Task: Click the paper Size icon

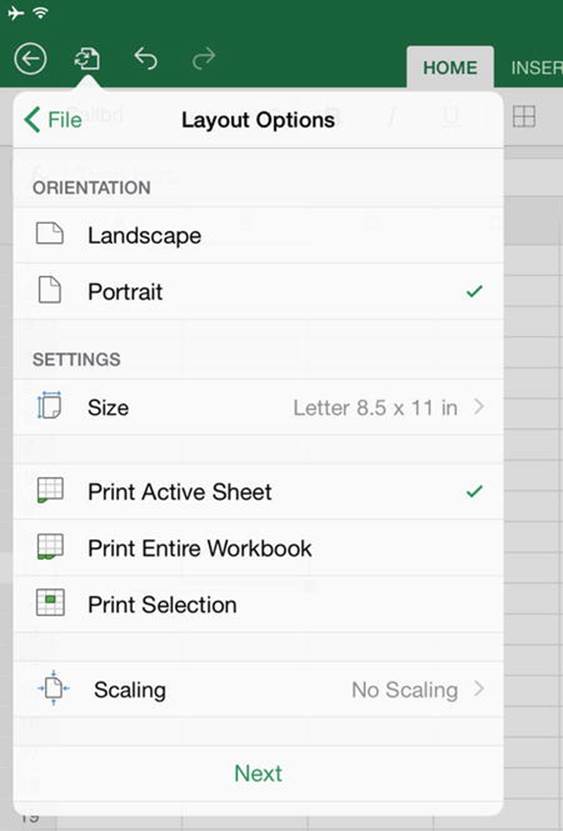Action: tap(49, 405)
